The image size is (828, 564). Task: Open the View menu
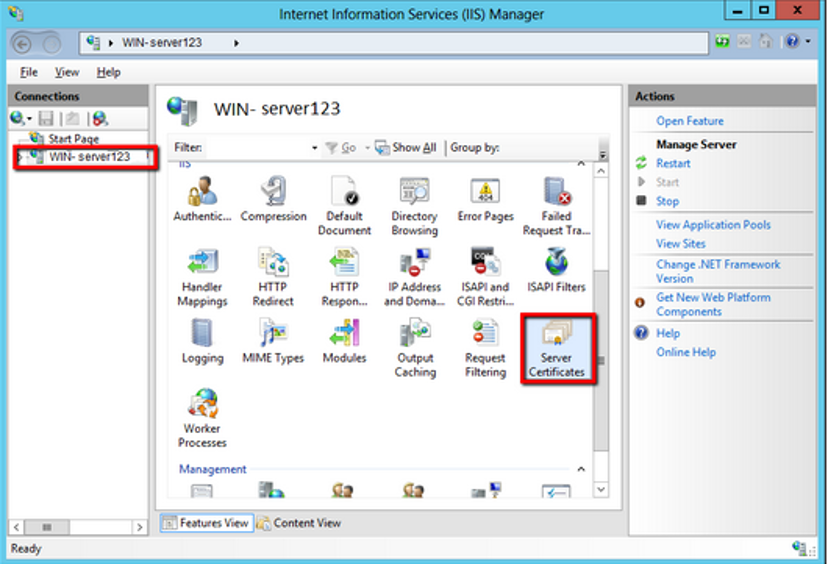point(67,72)
